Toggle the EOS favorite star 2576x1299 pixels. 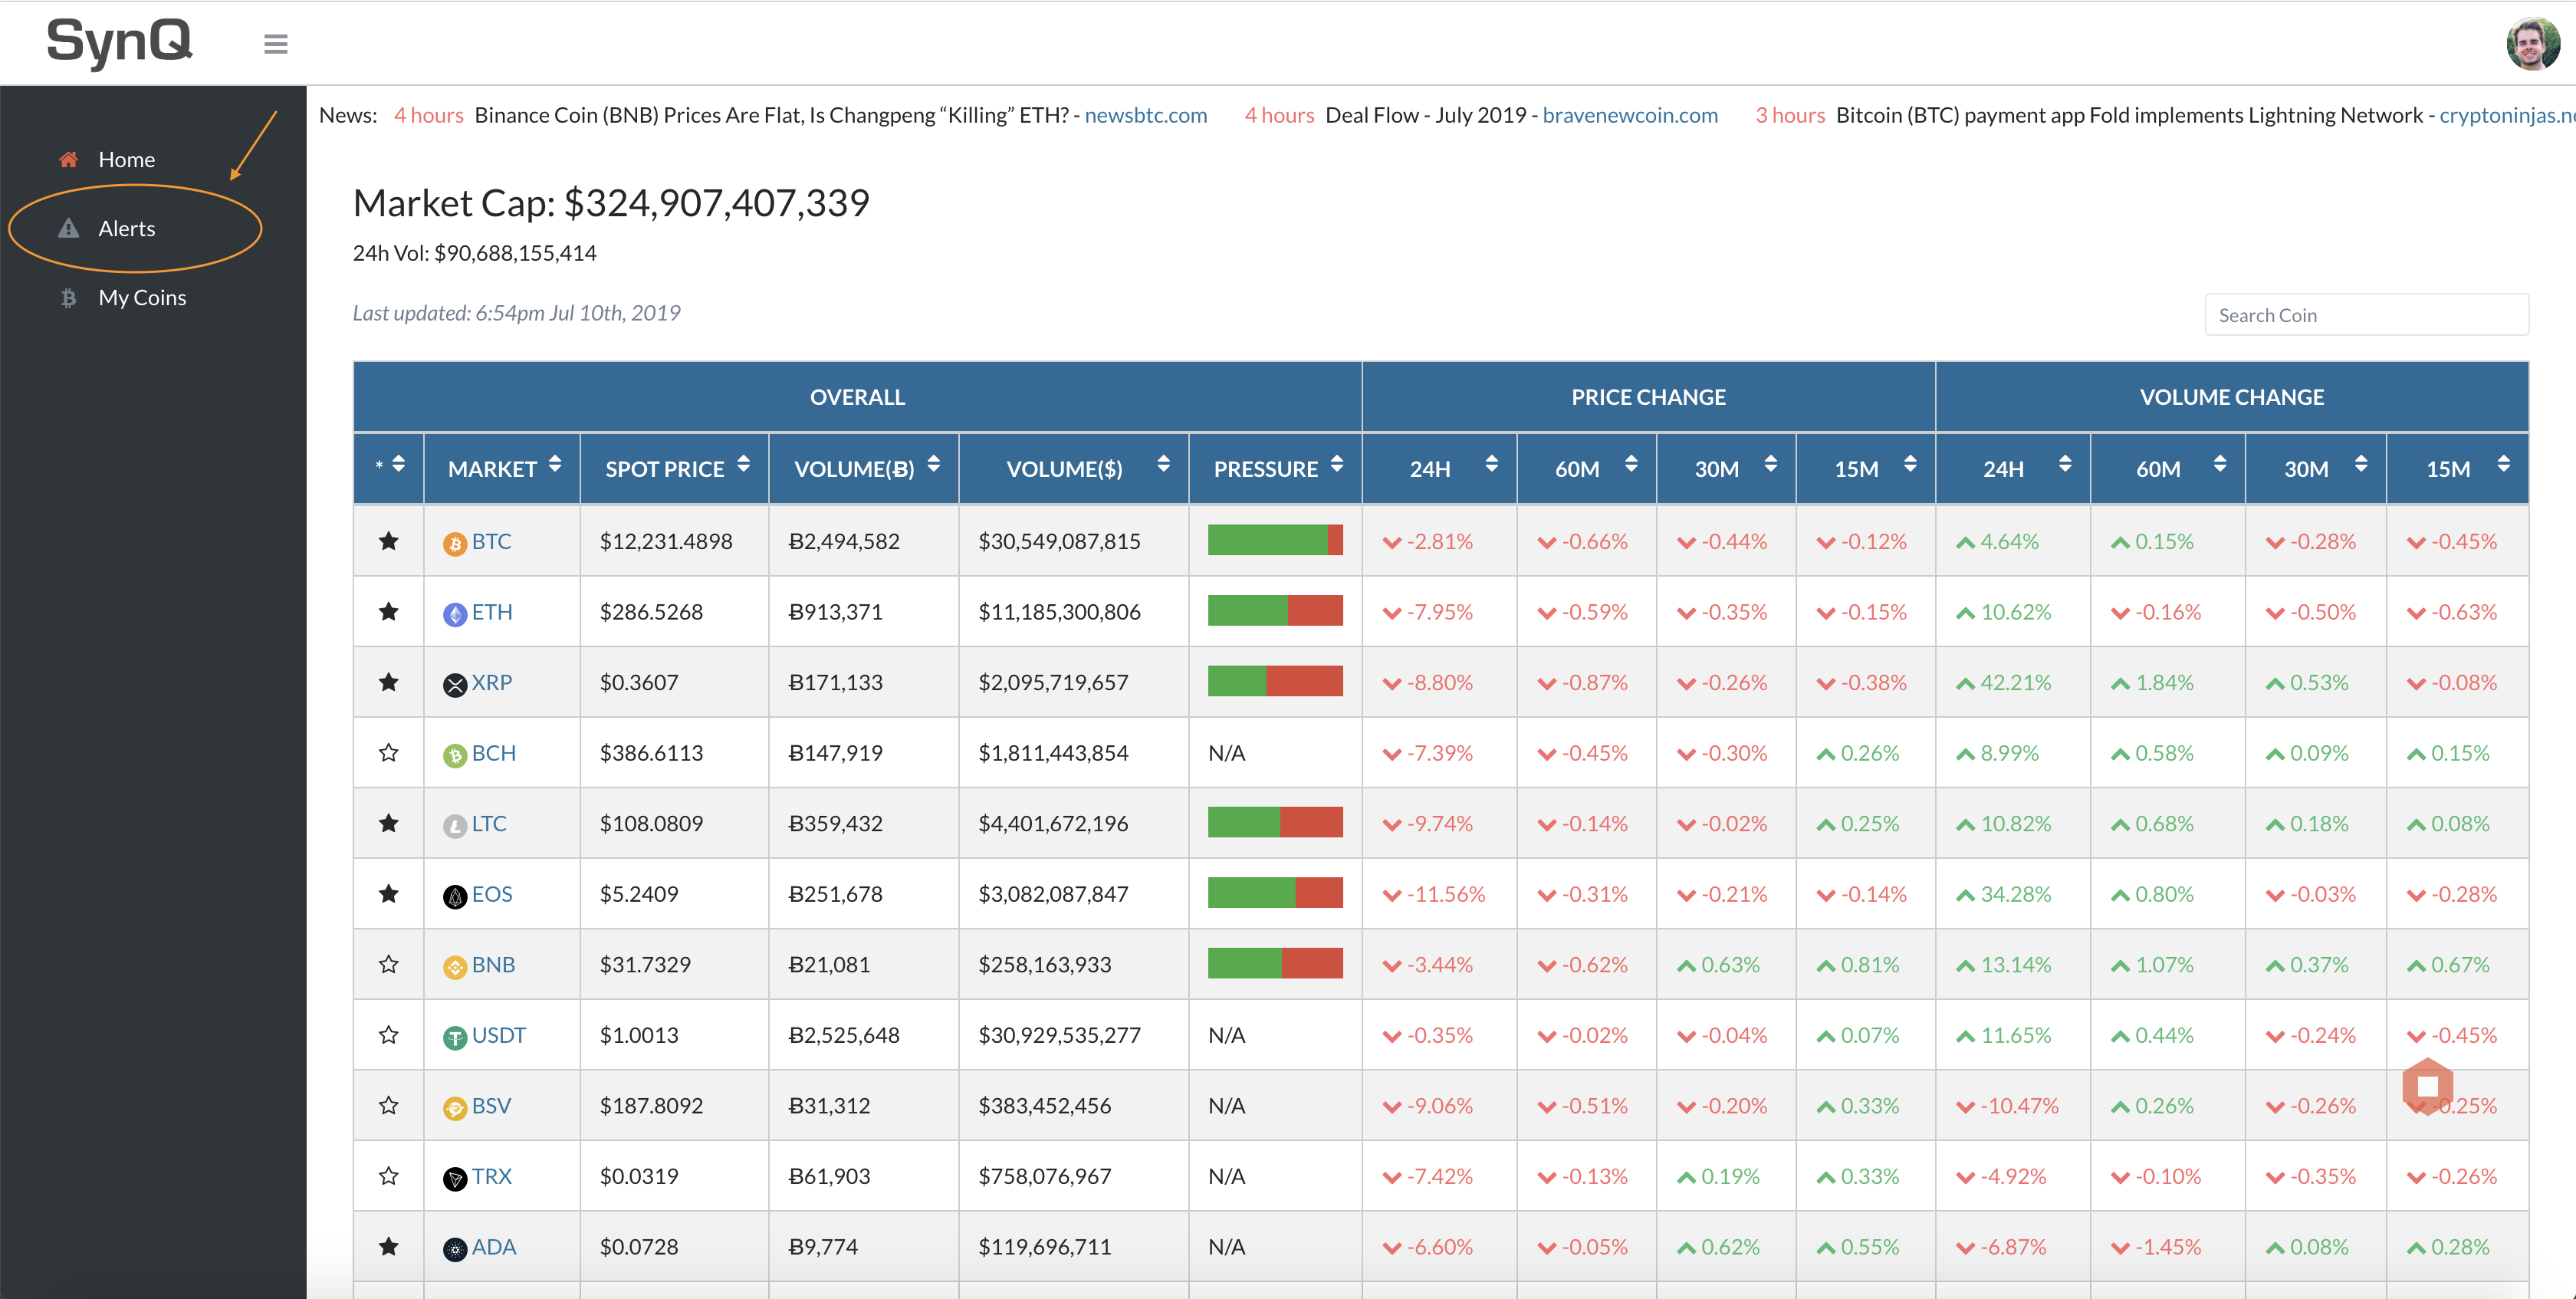pyautogui.click(x=389, y=893)
